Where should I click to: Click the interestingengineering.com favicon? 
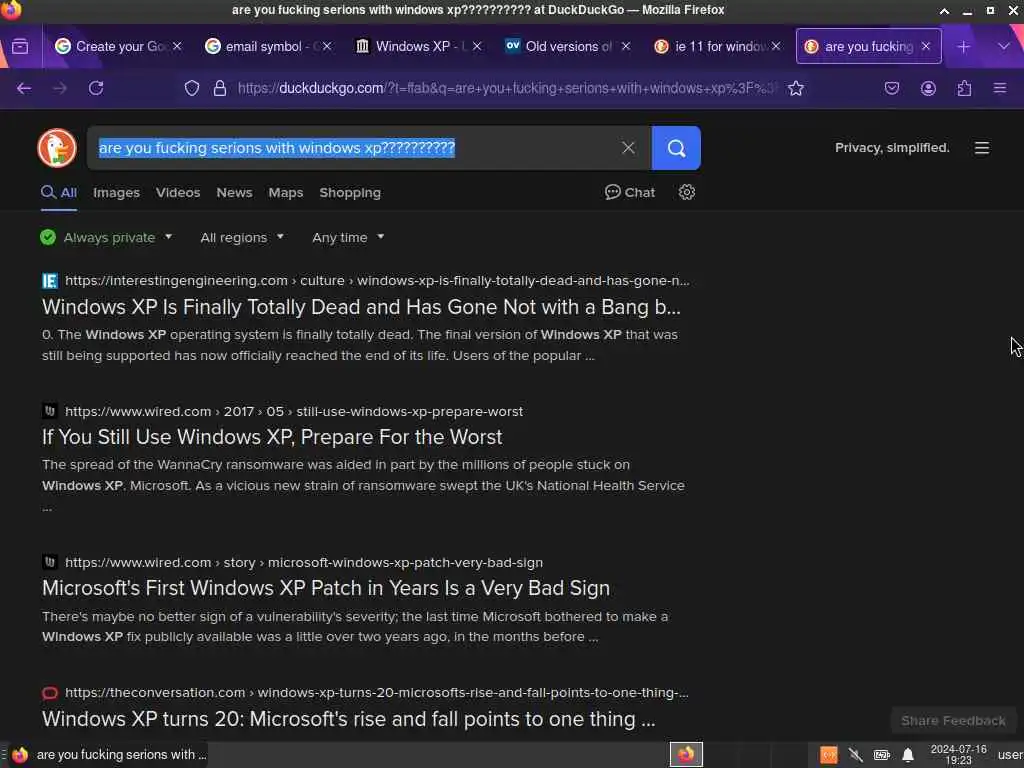coord(50,281)
